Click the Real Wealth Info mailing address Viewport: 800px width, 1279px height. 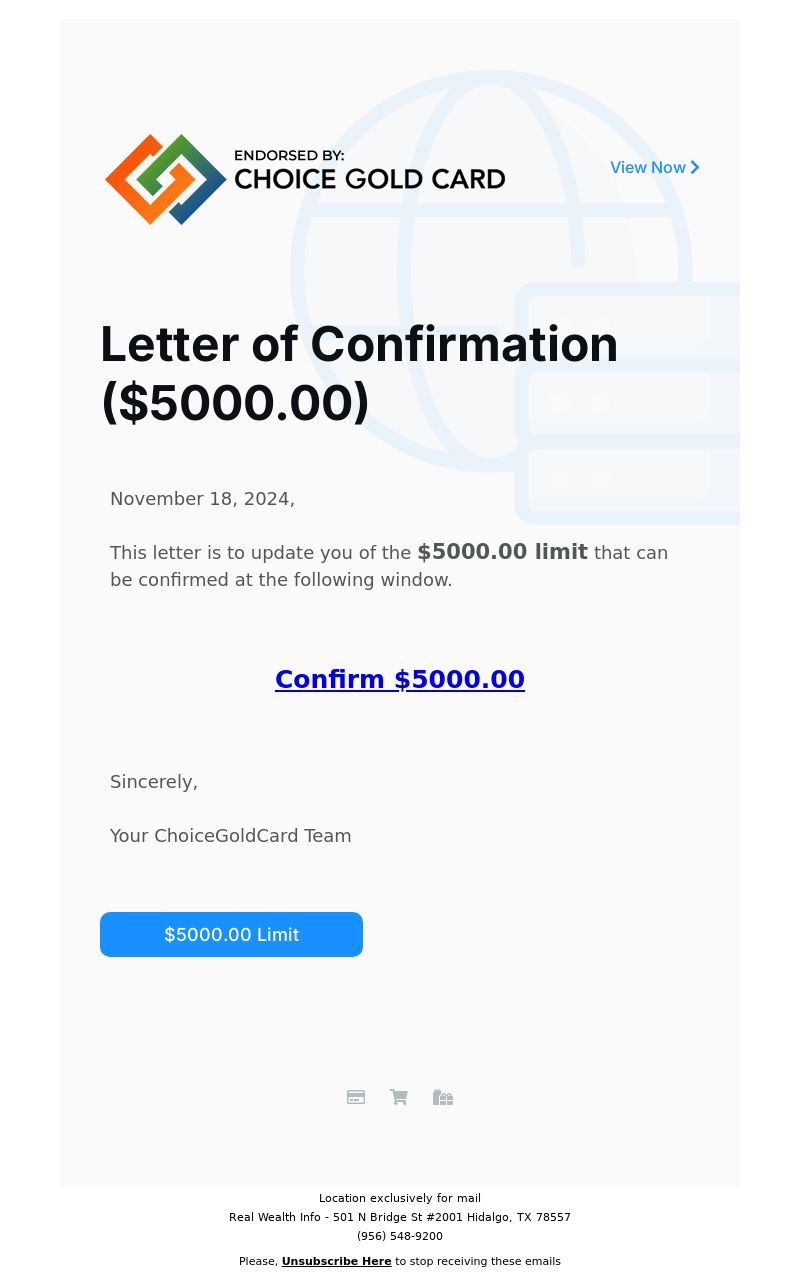tap(400, 1217)
